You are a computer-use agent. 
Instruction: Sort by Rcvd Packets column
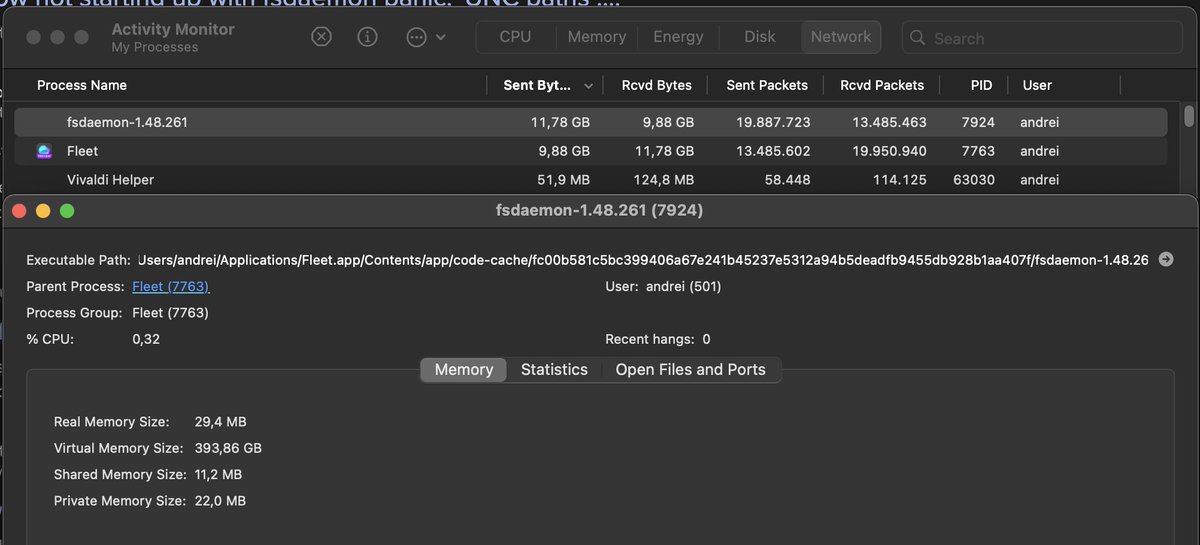tap(882, 85)
